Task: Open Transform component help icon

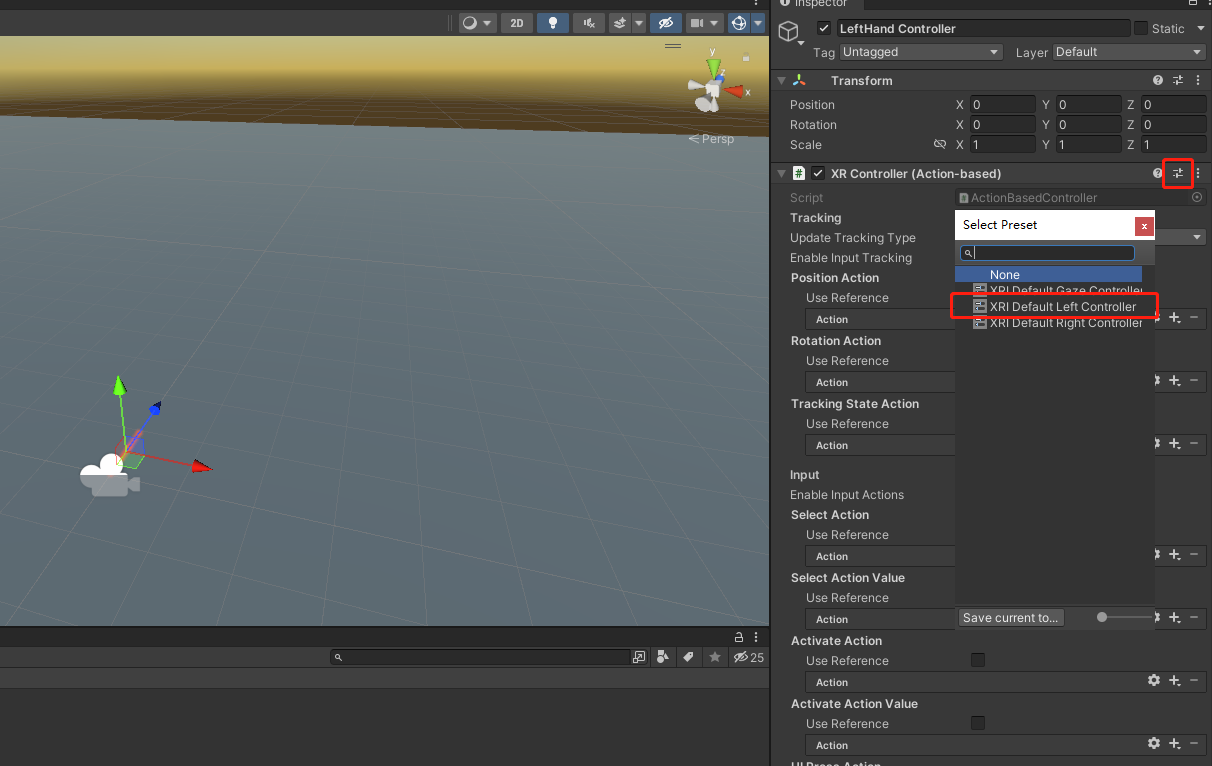Action: [x=1158, y=81]
